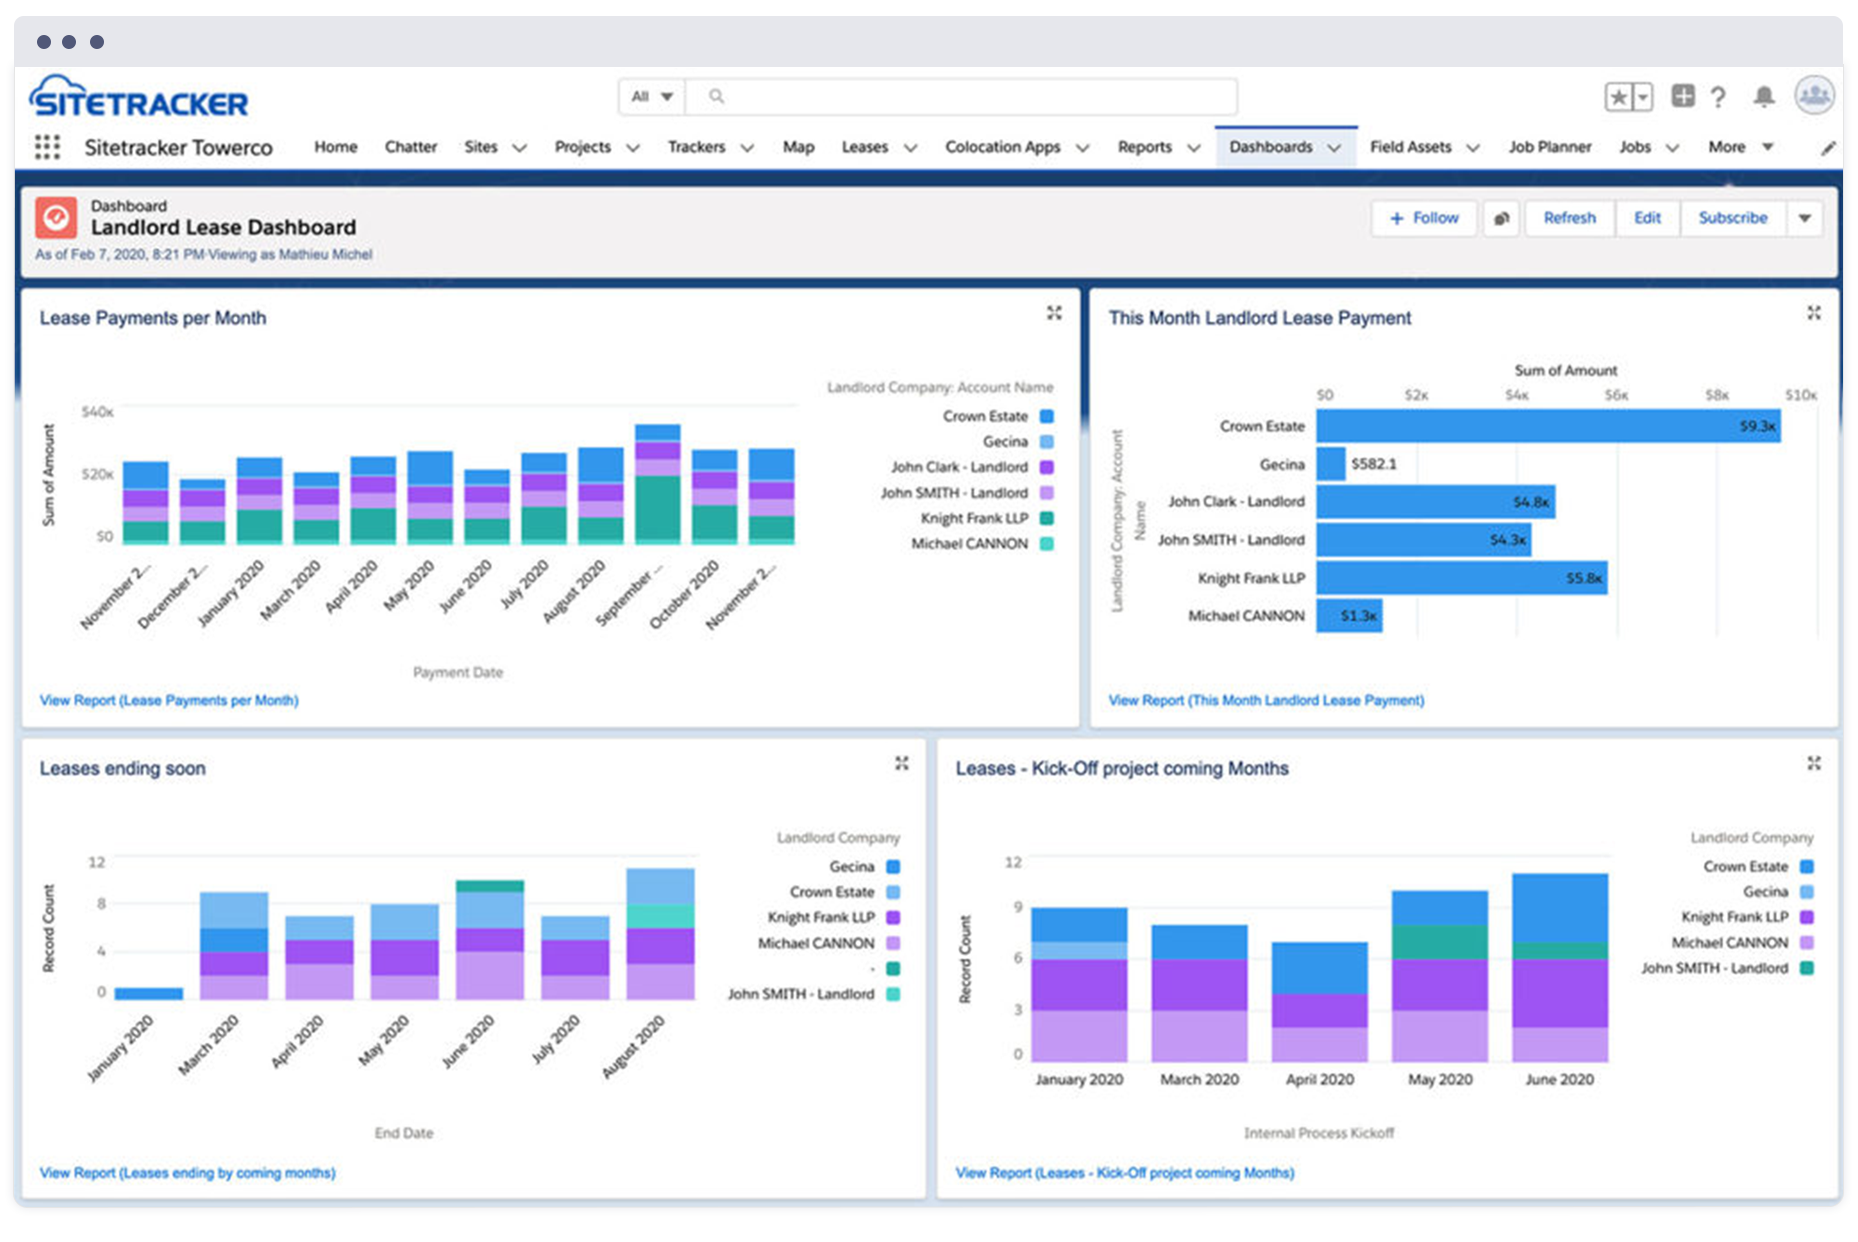The width and height of the screenshot is (1858, 1242).
Task: Click Knight Frank LLP swatch in Lease Payments legend
Action: pyautogui.click(x=1047, y=518)
